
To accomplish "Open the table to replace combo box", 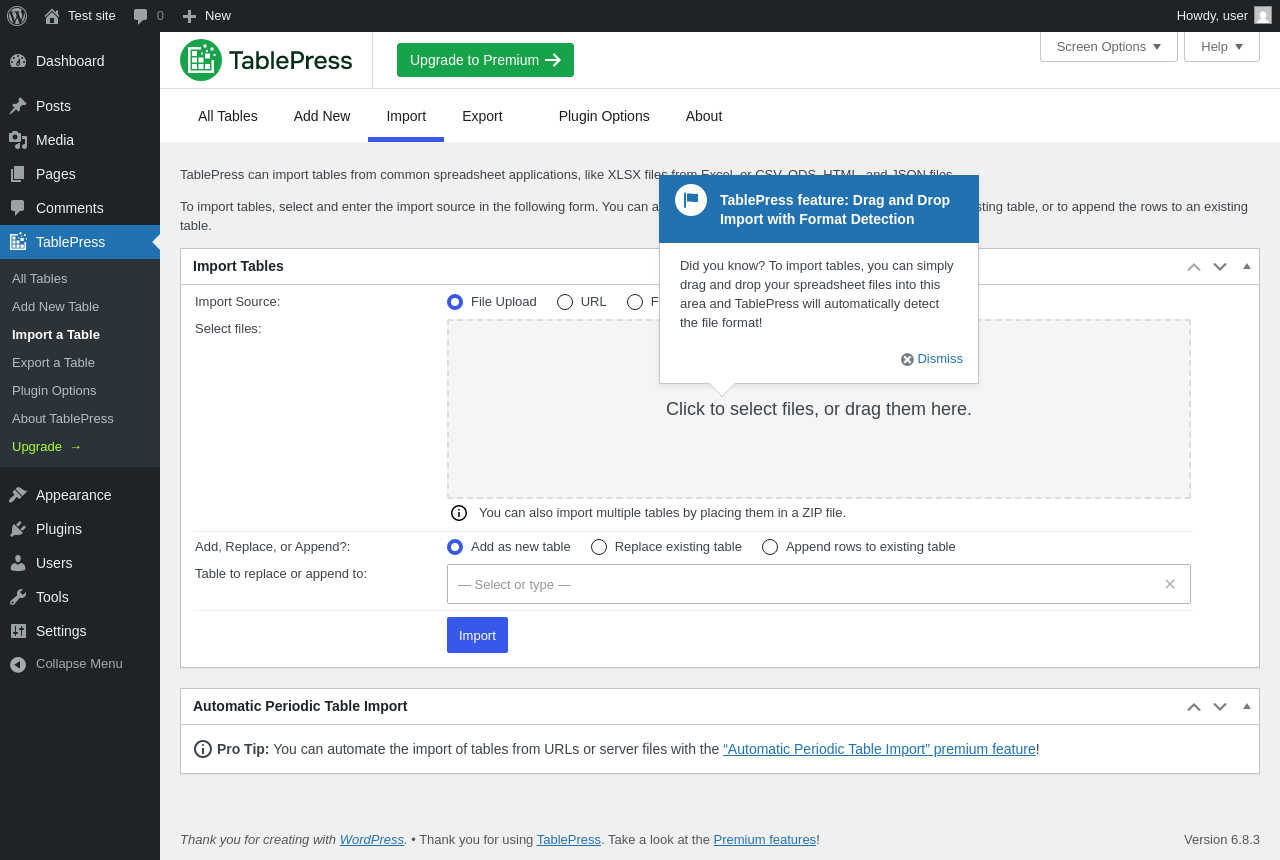I will (819, 584).
